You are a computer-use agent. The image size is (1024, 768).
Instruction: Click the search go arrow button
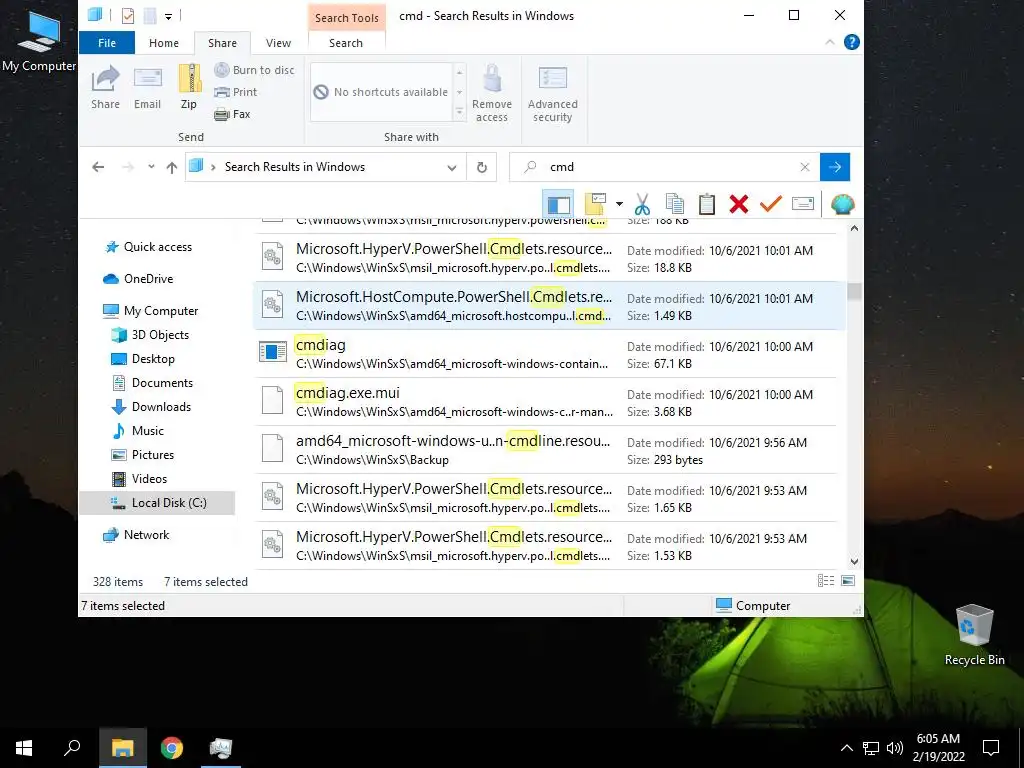pos(835,167)
